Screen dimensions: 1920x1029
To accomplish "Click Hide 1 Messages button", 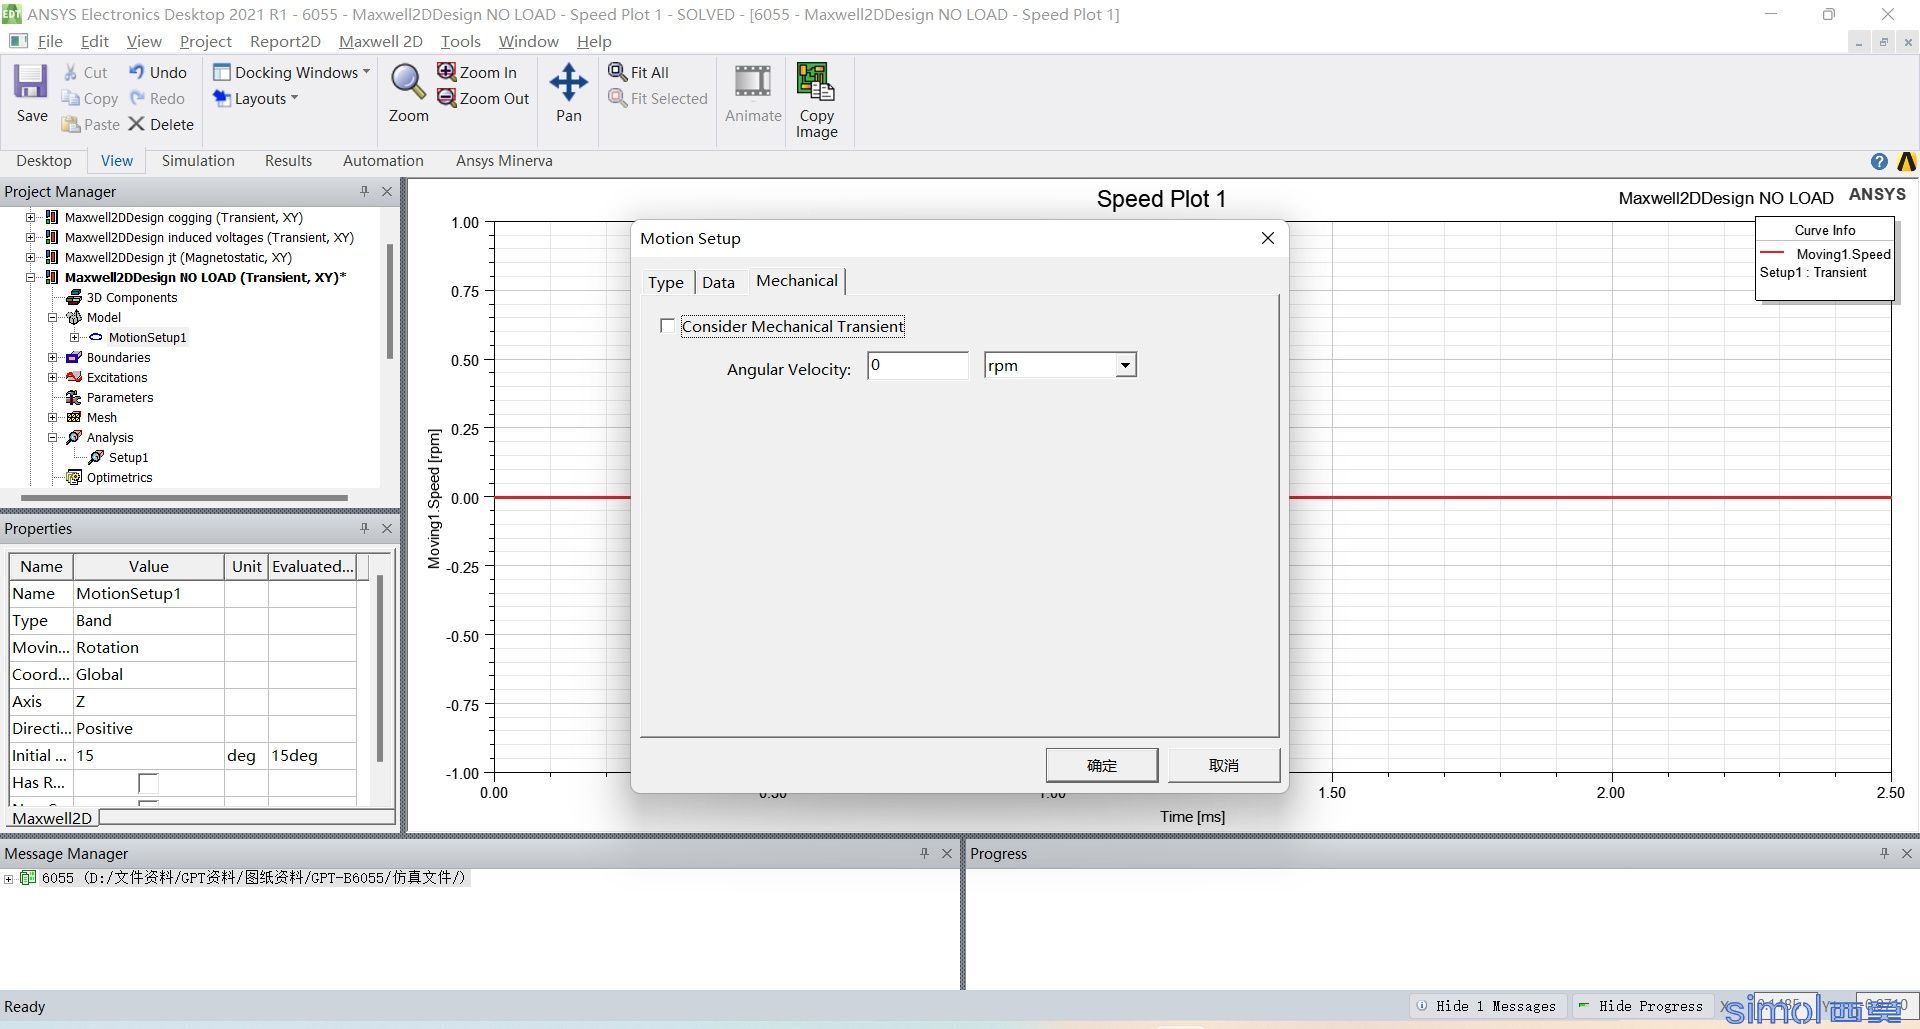I will [x=1487, y=1006].
